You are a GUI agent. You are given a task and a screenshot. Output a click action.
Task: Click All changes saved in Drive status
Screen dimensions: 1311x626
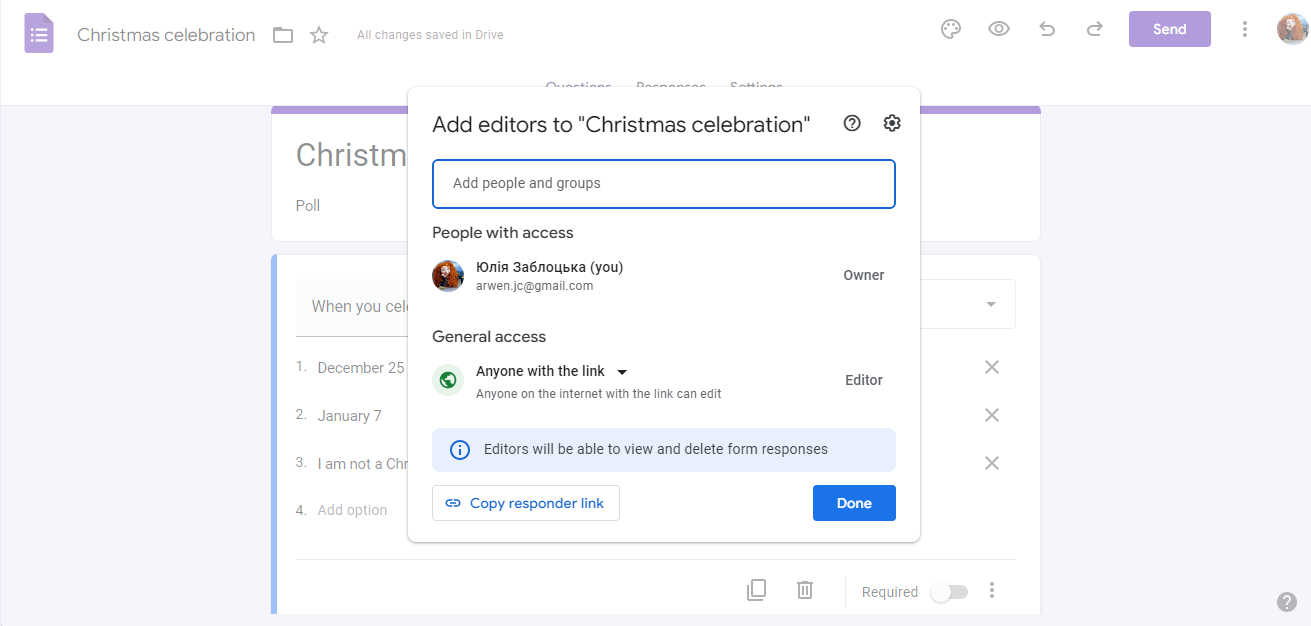tap(430, 35)
